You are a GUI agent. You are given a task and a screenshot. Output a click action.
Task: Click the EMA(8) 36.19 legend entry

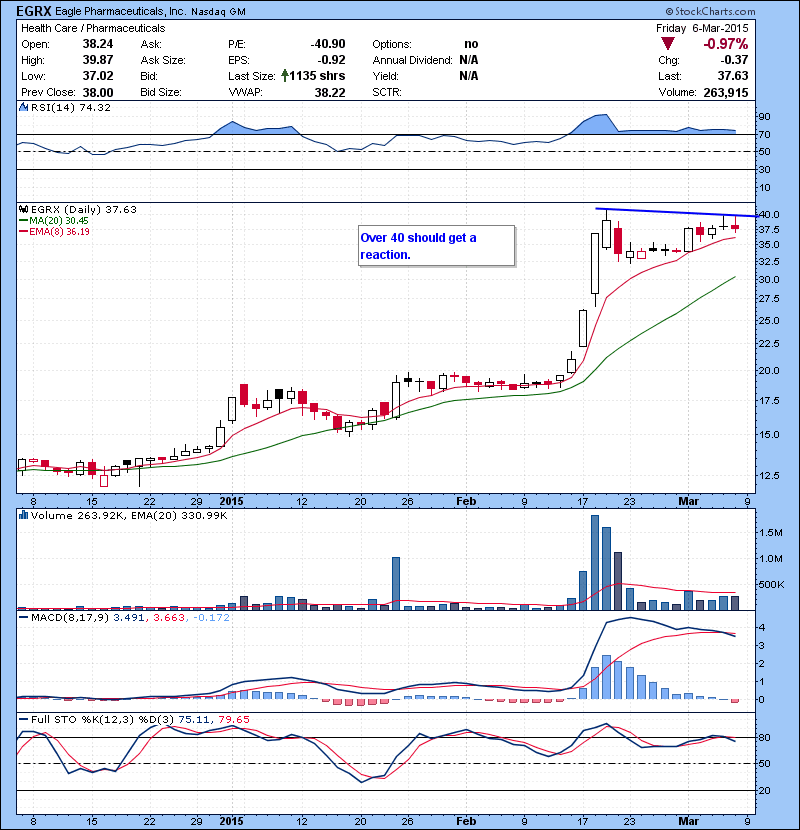[59, 232]
